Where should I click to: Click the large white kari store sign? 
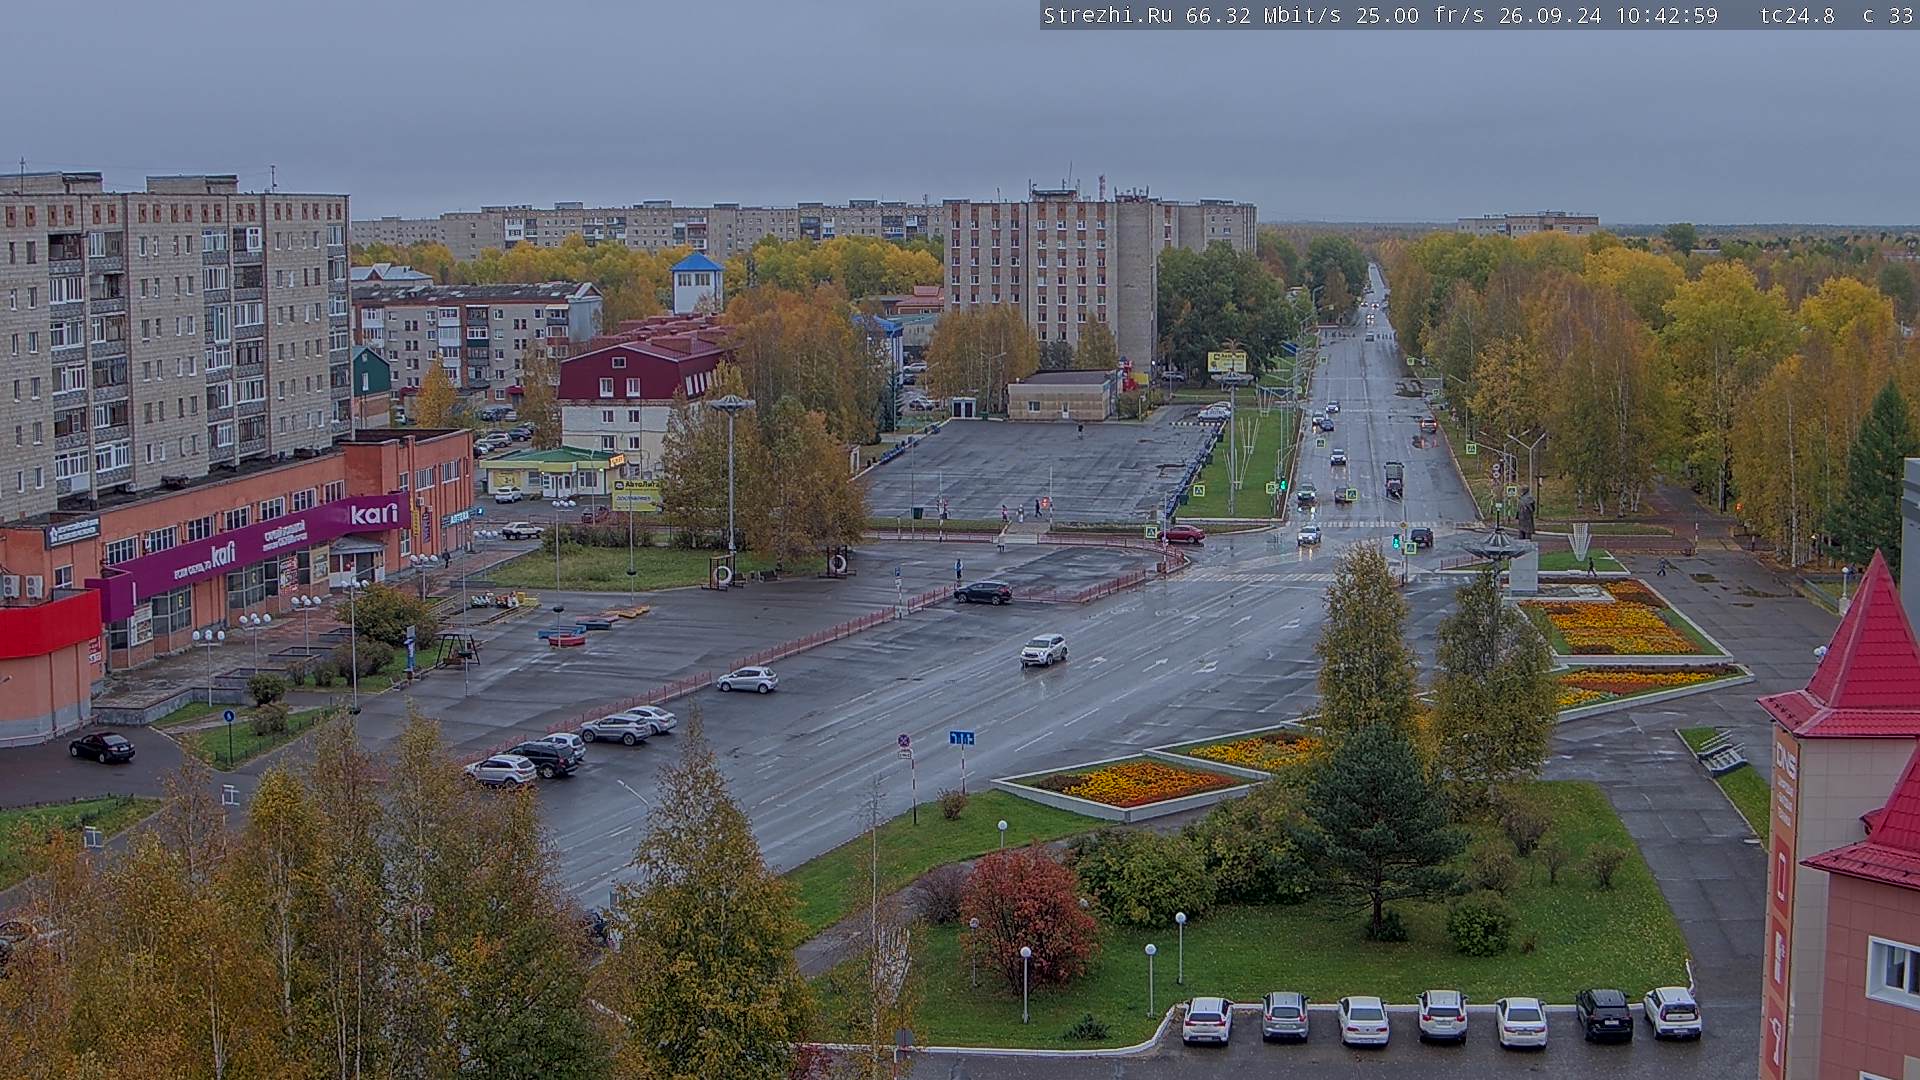pos(374,514)
